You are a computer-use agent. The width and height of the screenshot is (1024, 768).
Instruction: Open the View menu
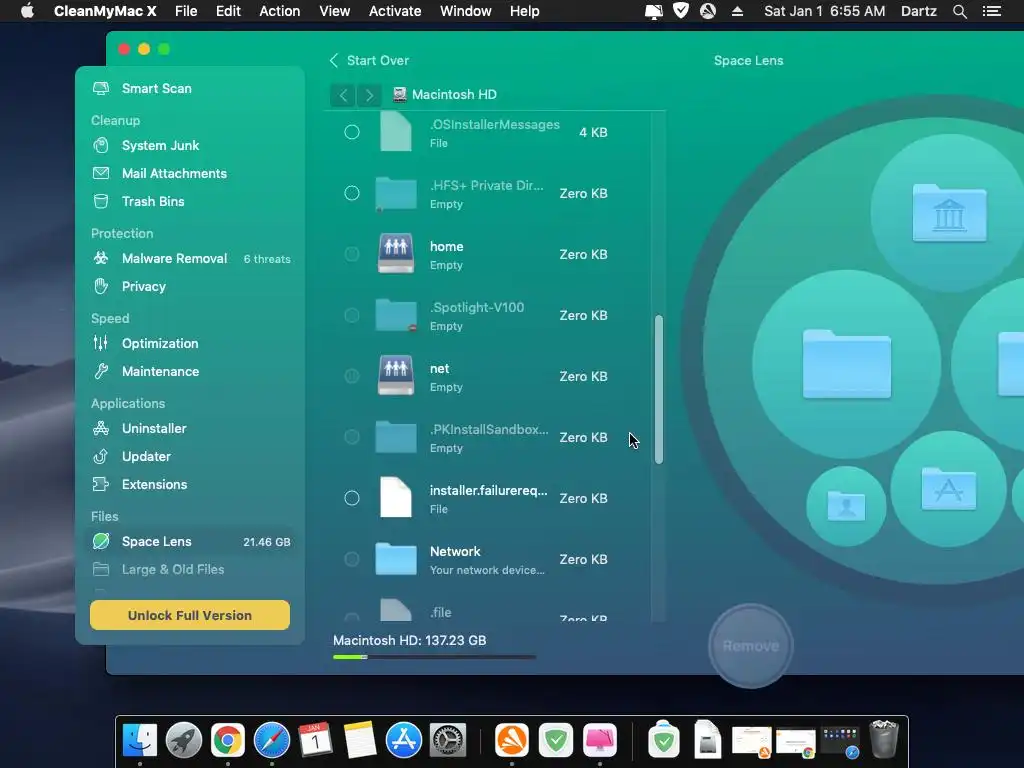(334, 11)
